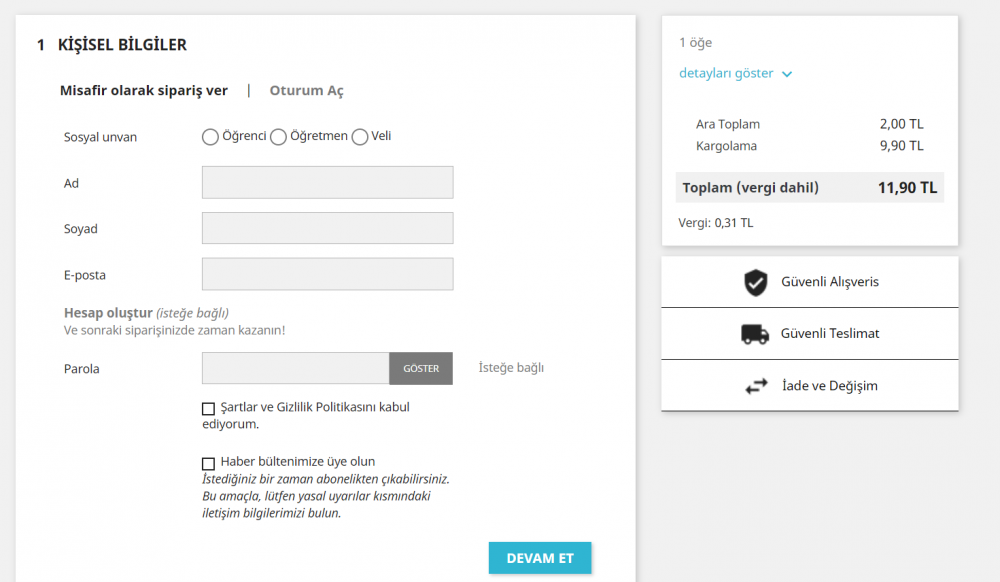Focus the Ad input field
This screenshot has height=582, width=1000.
pos(328,182)
